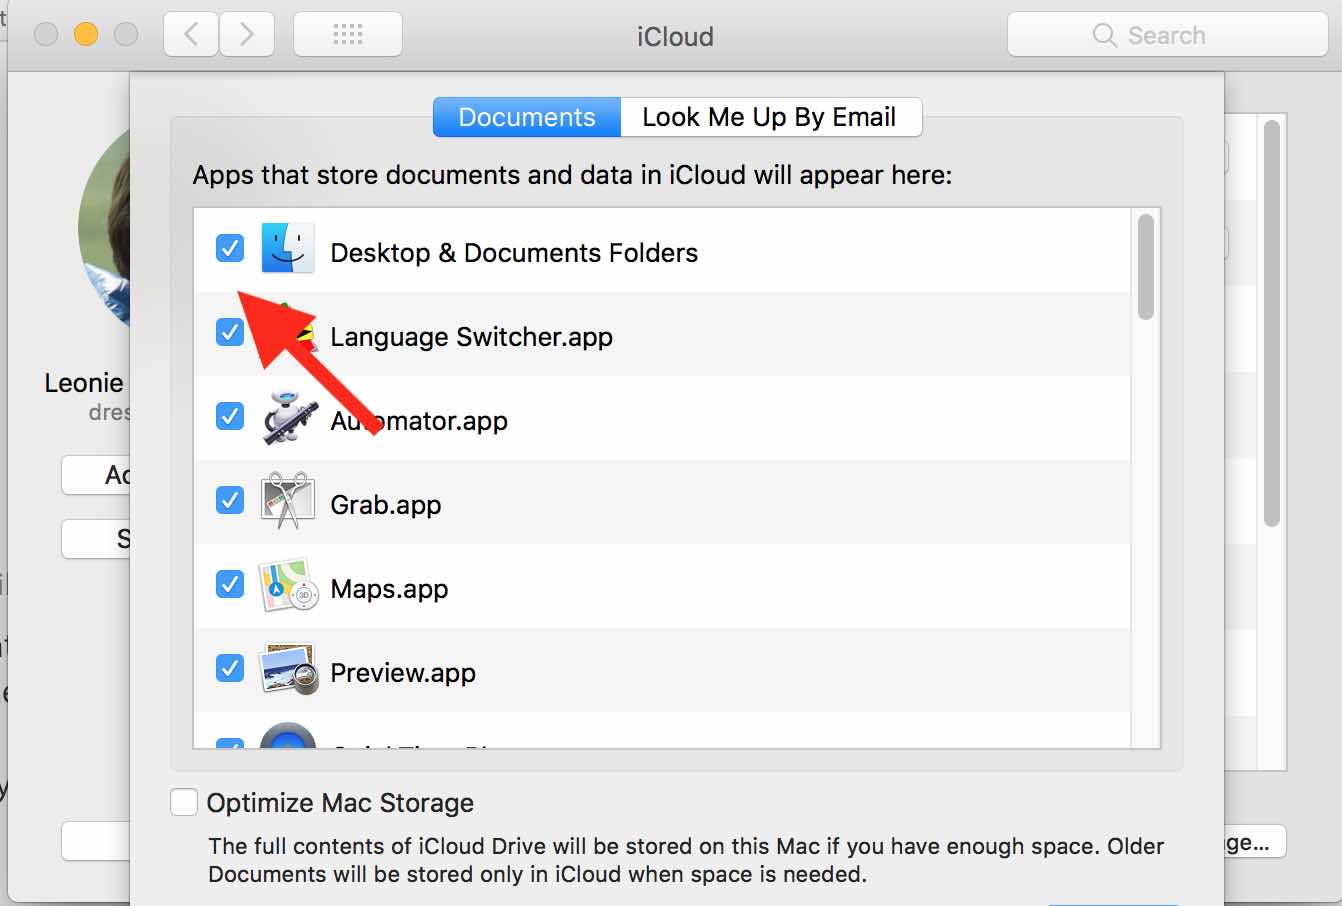This screenshot has height=906, width=1342.
Task: Enable Optimize Mac Storage
Action: 184,802
